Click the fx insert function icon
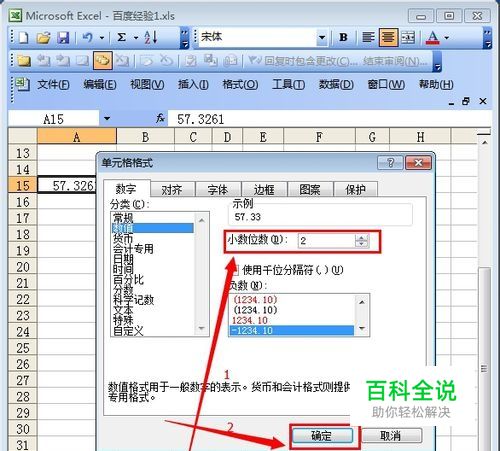 160,118
